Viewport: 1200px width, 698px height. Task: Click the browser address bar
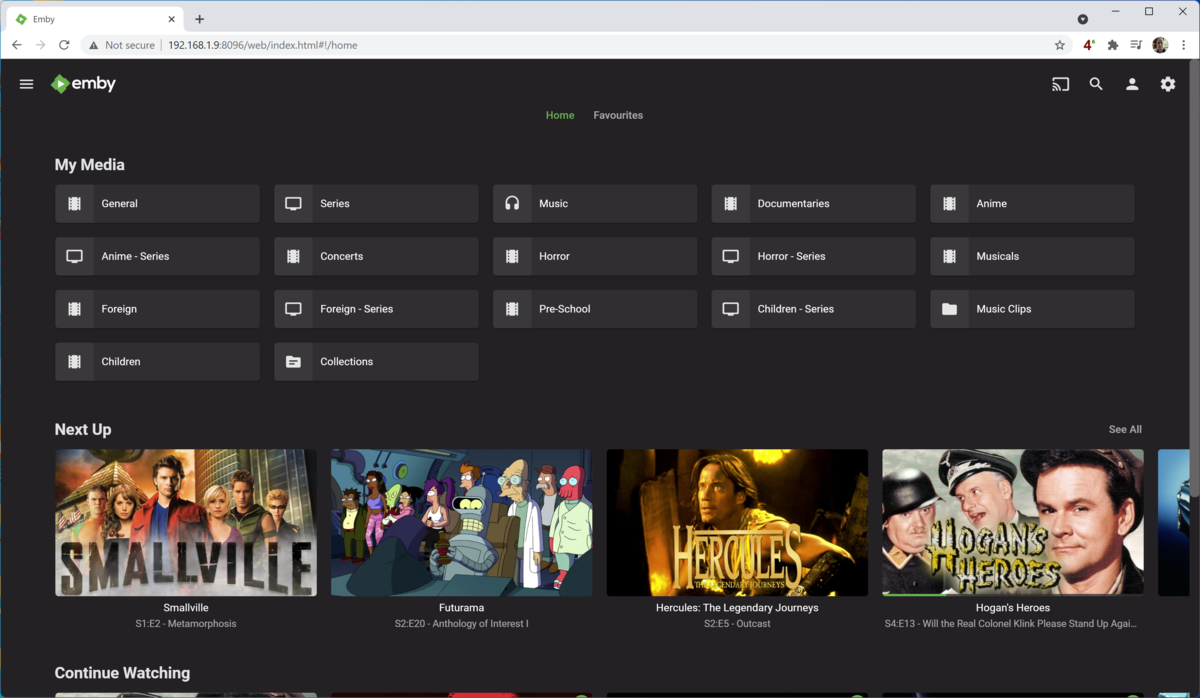600,45
